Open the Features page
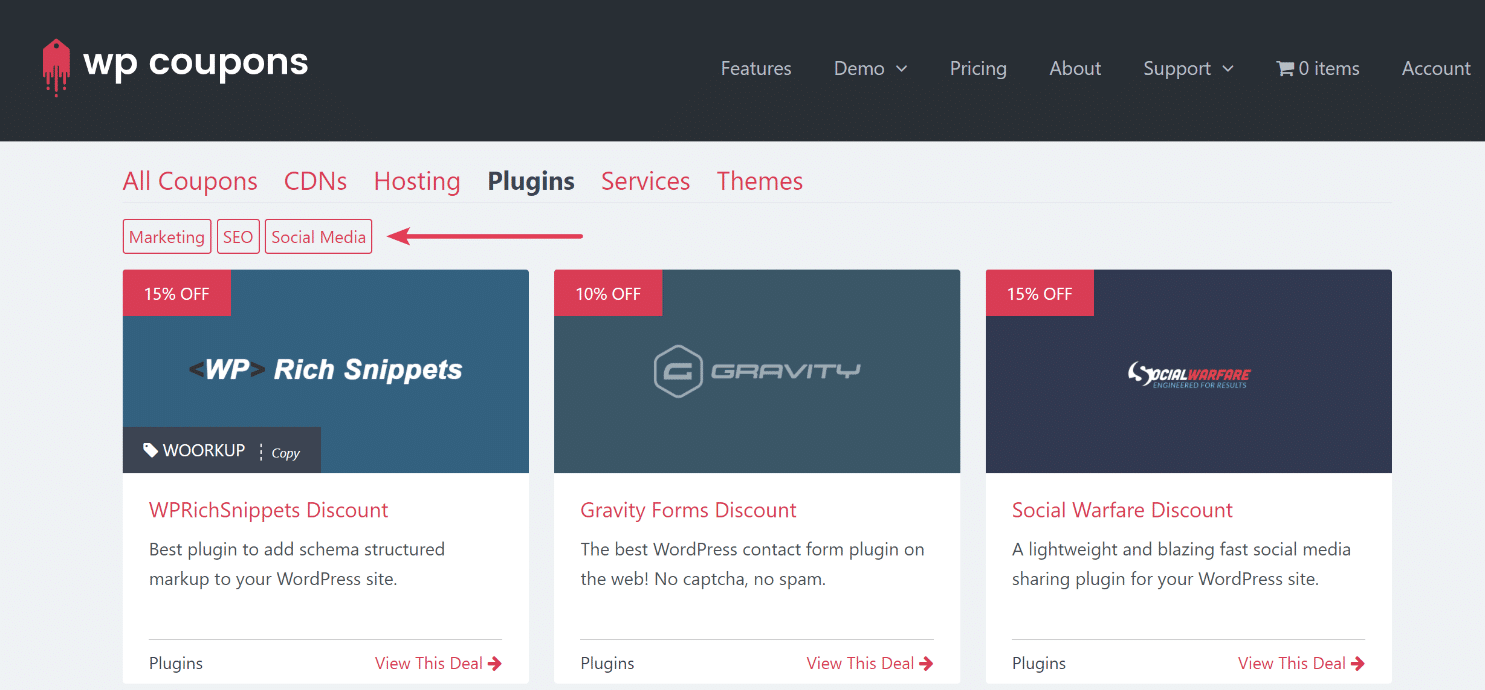This screenshot has height=690, width=1485. click(x=756, y=68)
